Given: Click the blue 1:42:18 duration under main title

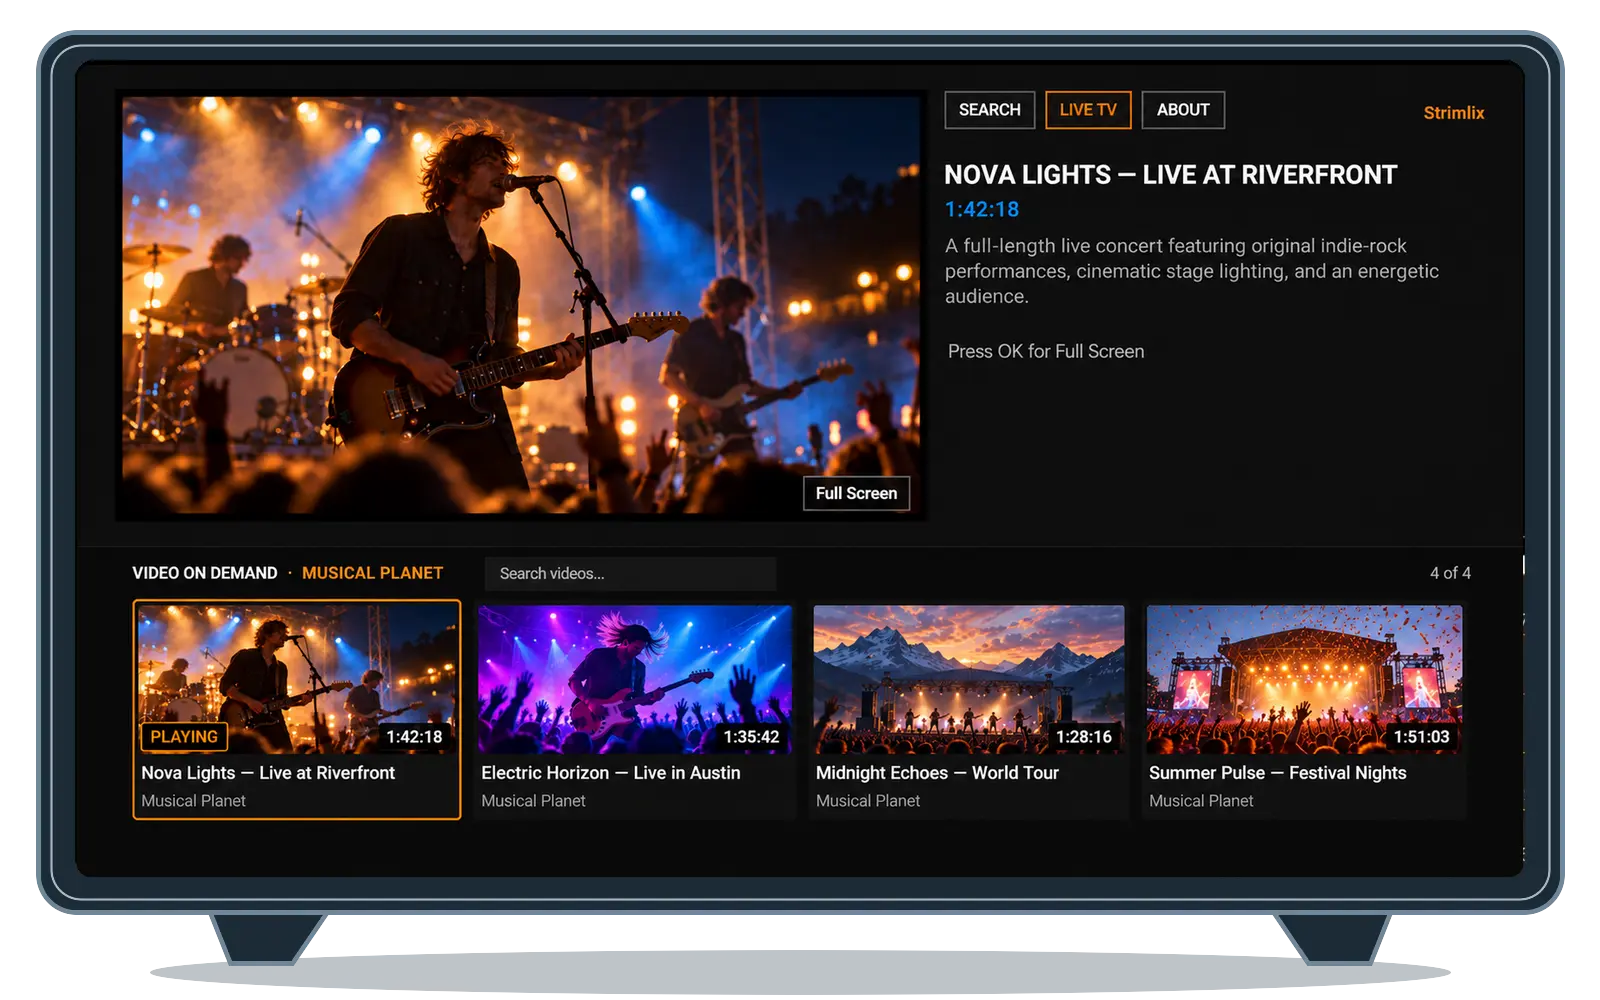Looking at the screenshot, I should click(982, 209).
